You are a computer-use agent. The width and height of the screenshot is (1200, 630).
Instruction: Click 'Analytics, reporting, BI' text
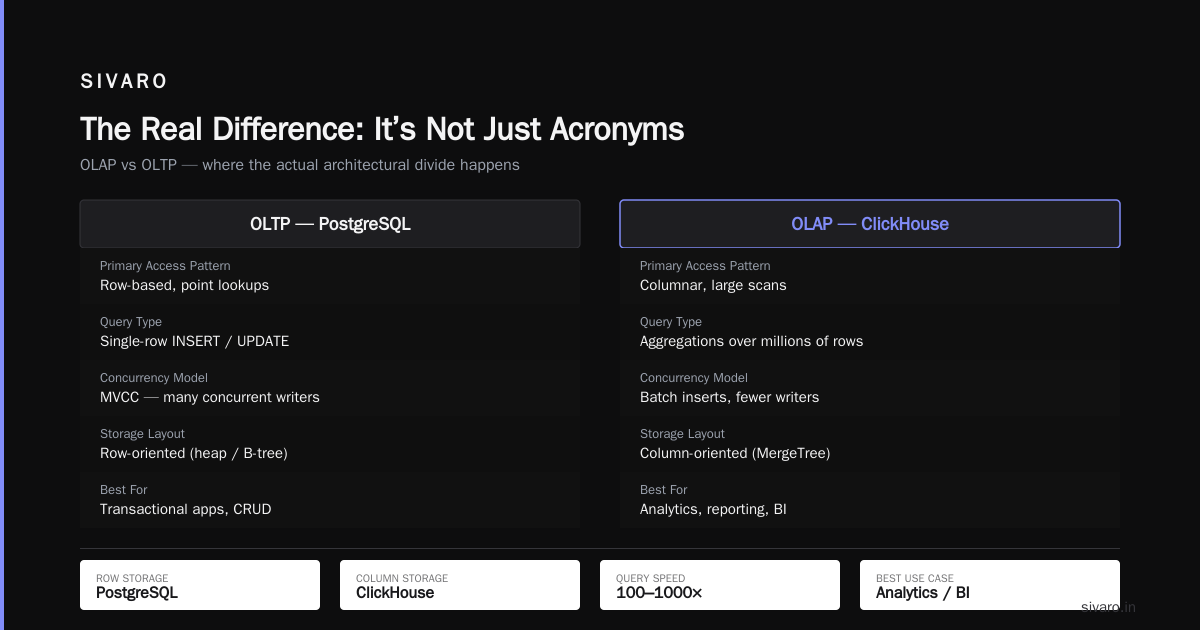point(713,509)
